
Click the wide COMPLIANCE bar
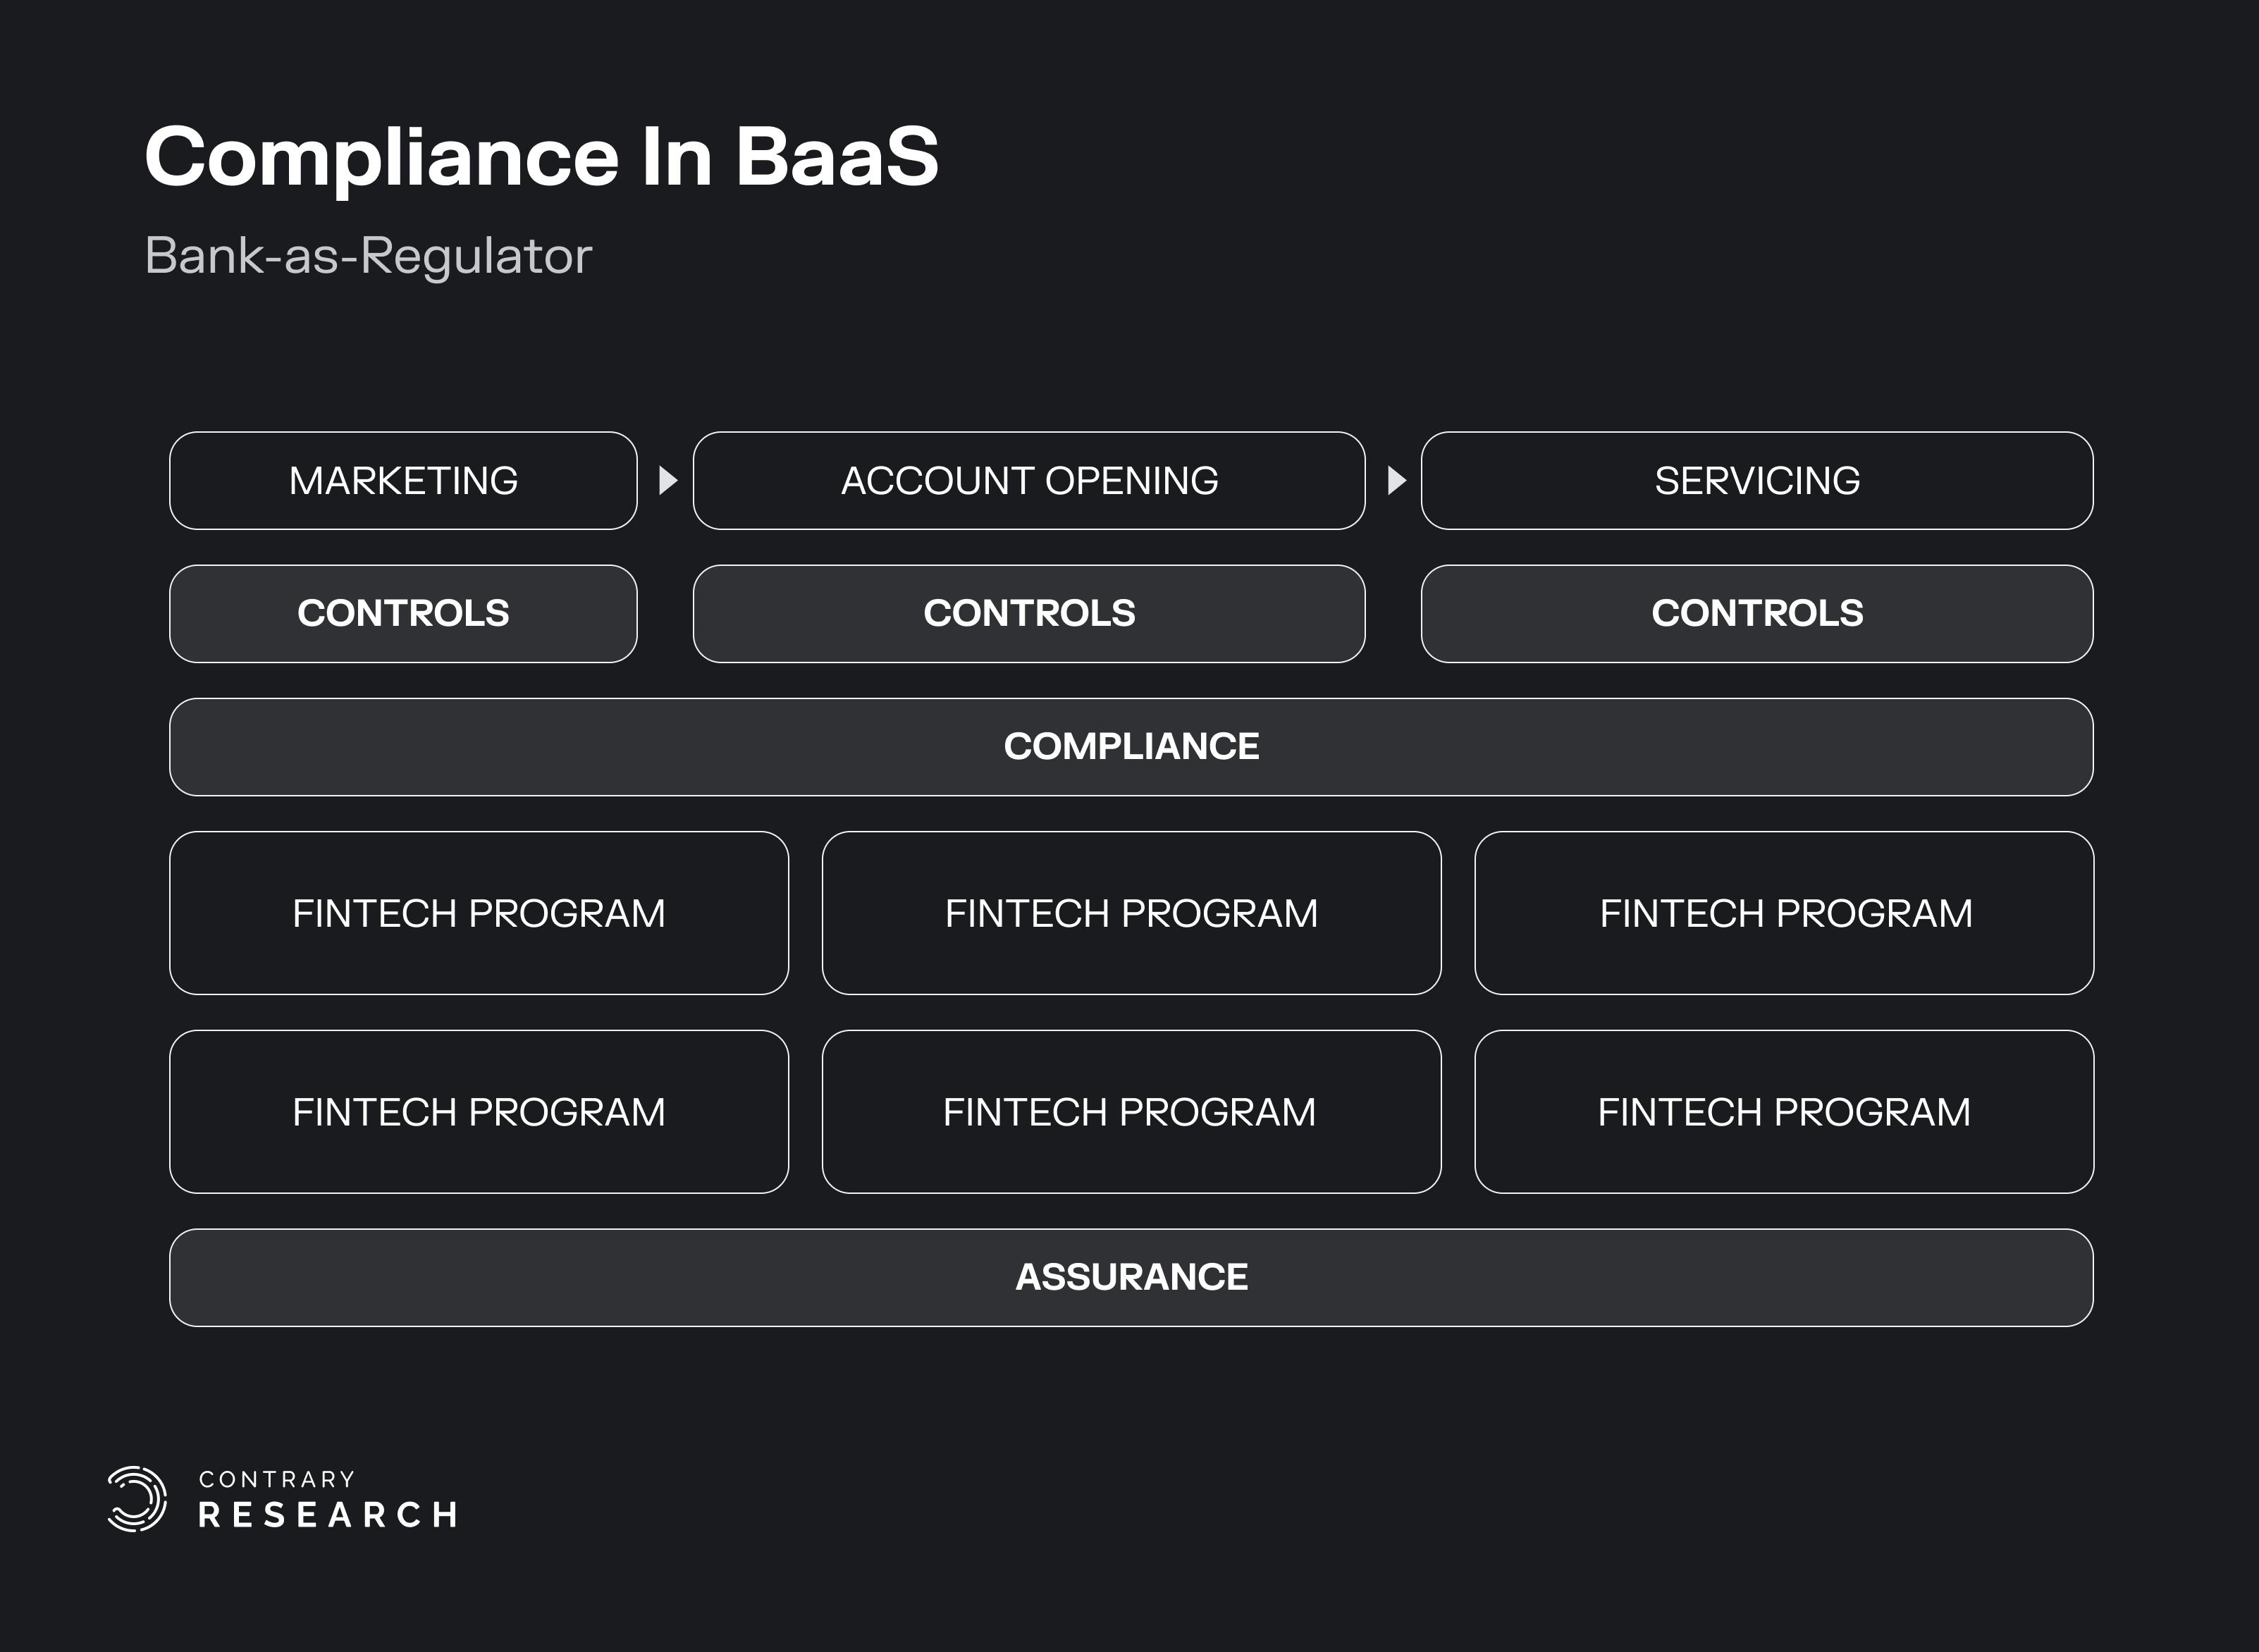click(1130, 747)
